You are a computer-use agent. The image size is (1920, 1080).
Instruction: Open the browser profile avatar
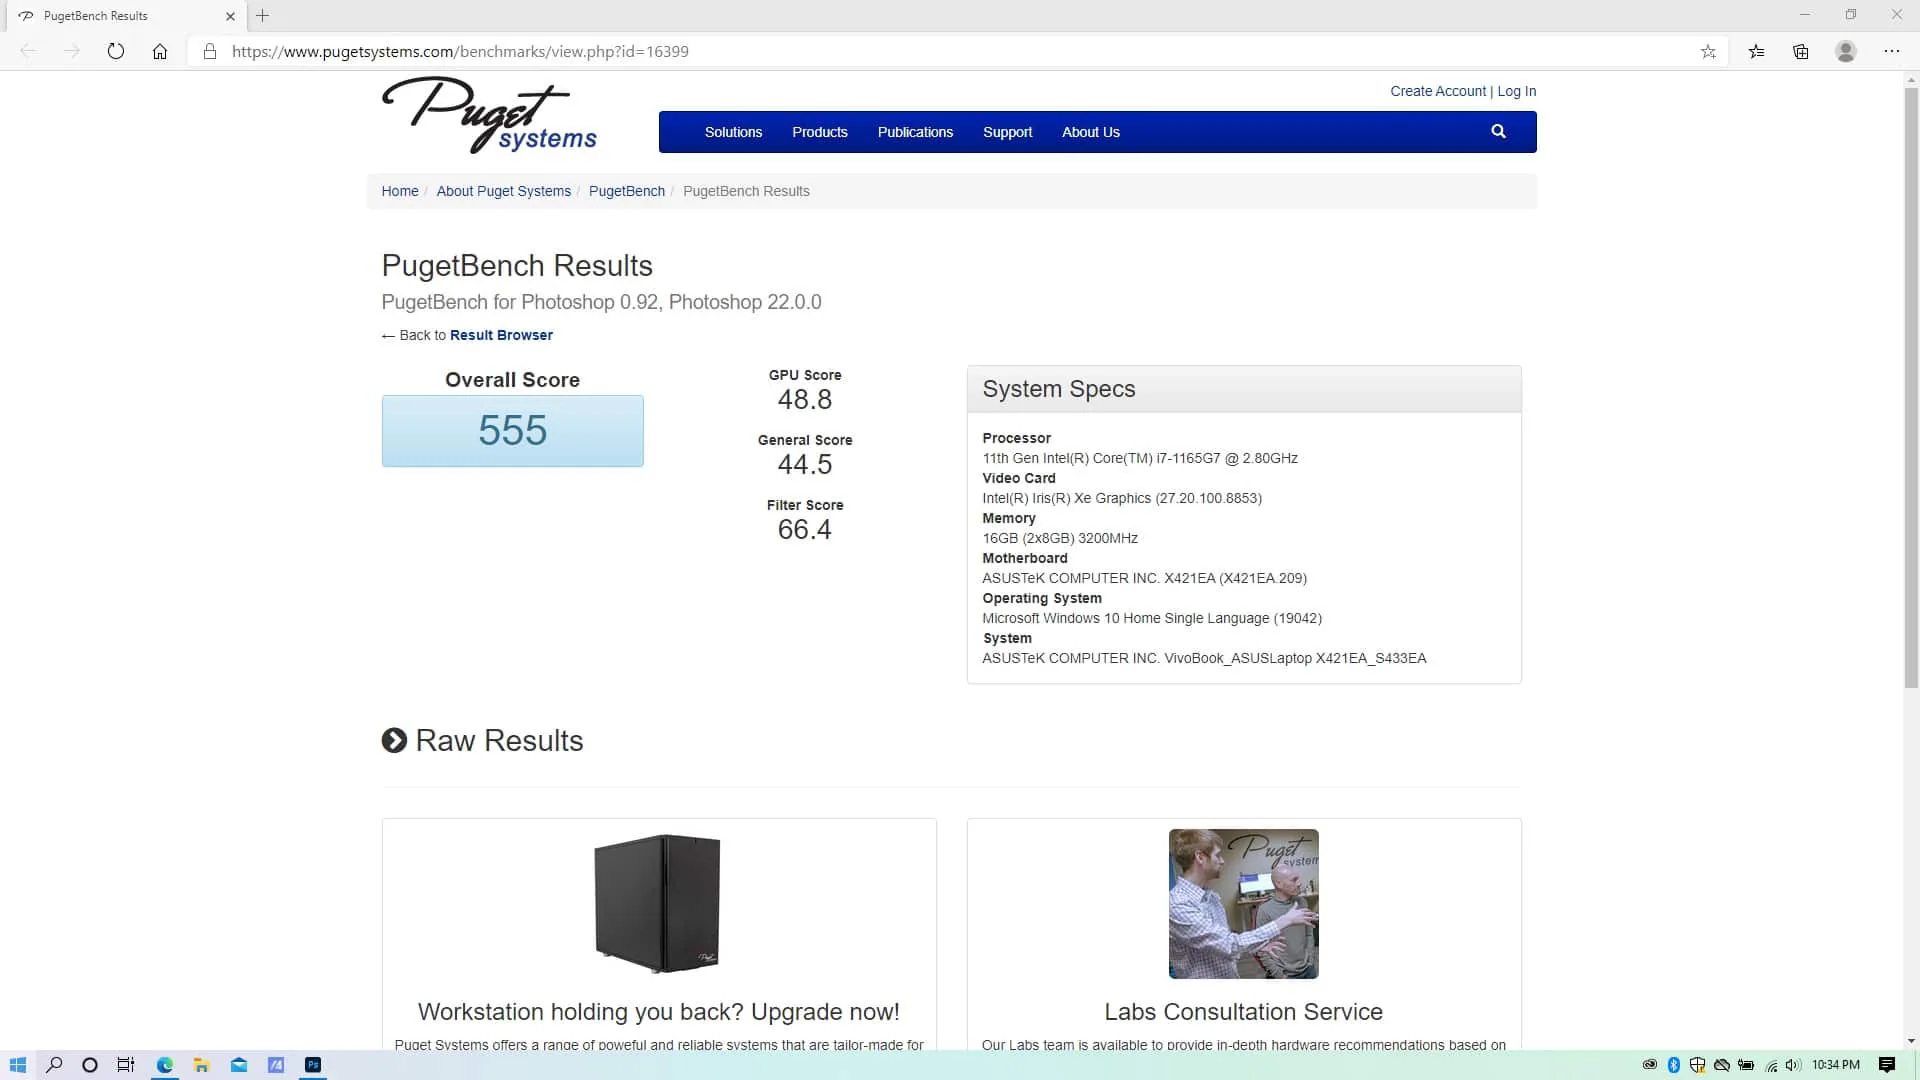coord(1846,51)
